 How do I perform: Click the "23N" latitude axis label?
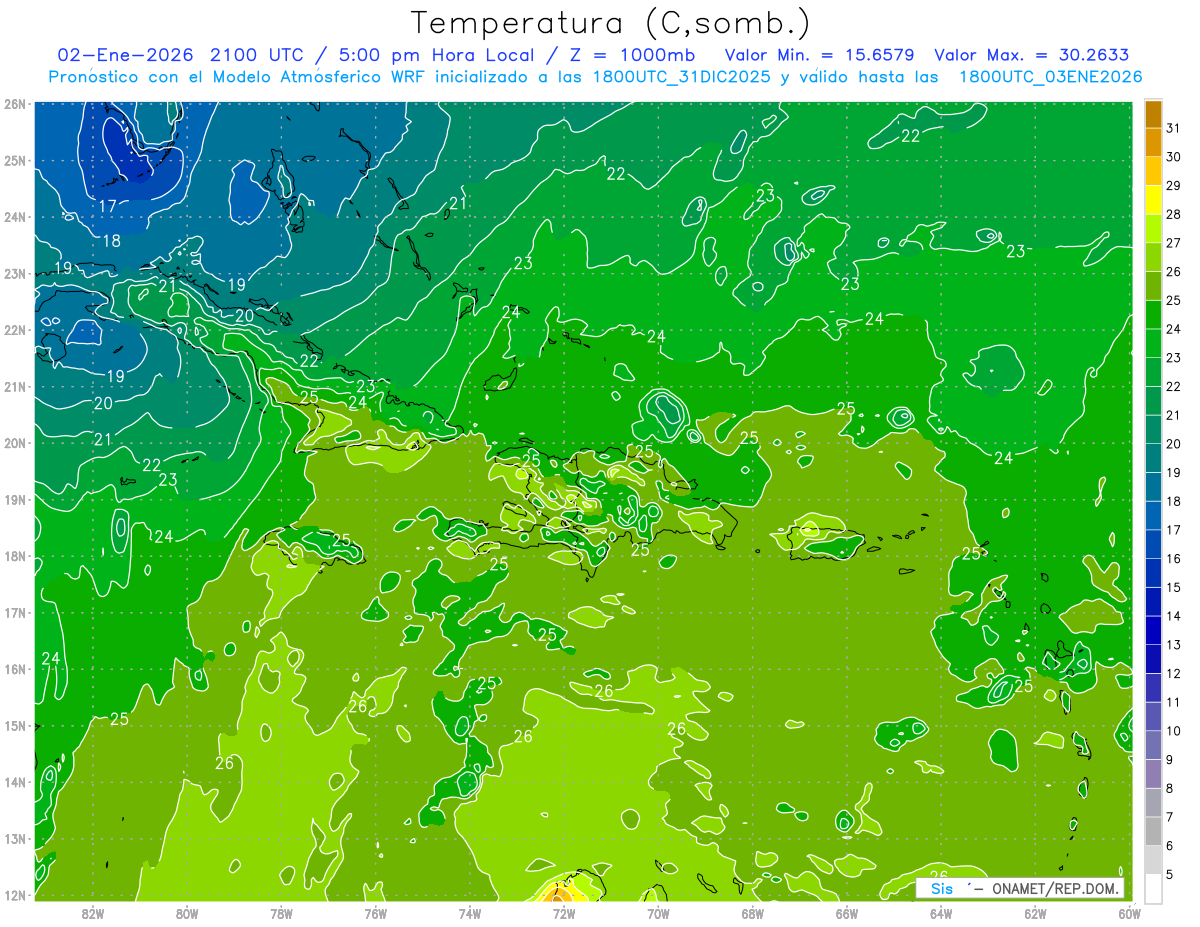[14, 273]
